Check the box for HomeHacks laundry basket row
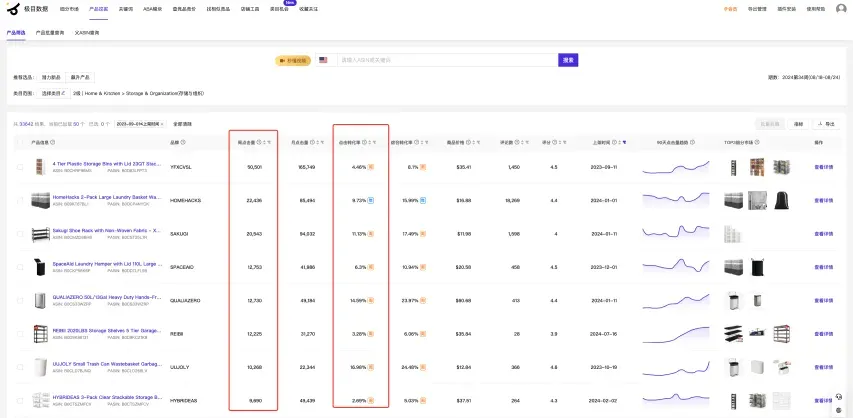853x418 pixels. [20, 200]
